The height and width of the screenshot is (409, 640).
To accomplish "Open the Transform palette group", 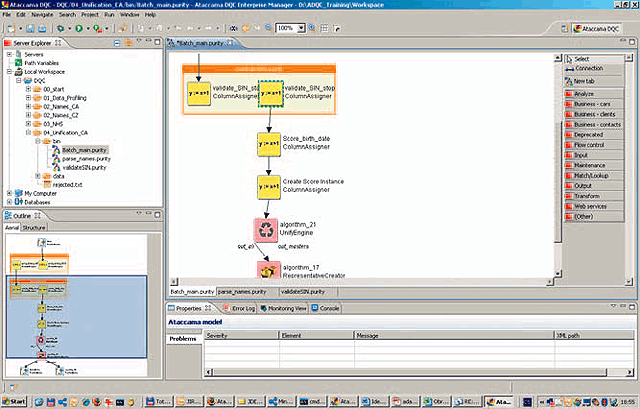I will click(x=593, y=196).
